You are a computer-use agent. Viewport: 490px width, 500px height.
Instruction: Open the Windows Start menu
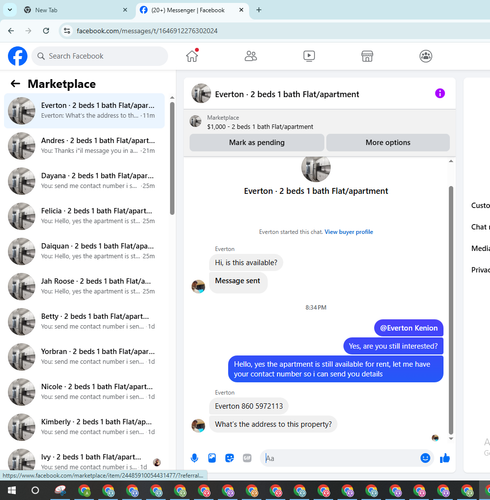point(12,490)
